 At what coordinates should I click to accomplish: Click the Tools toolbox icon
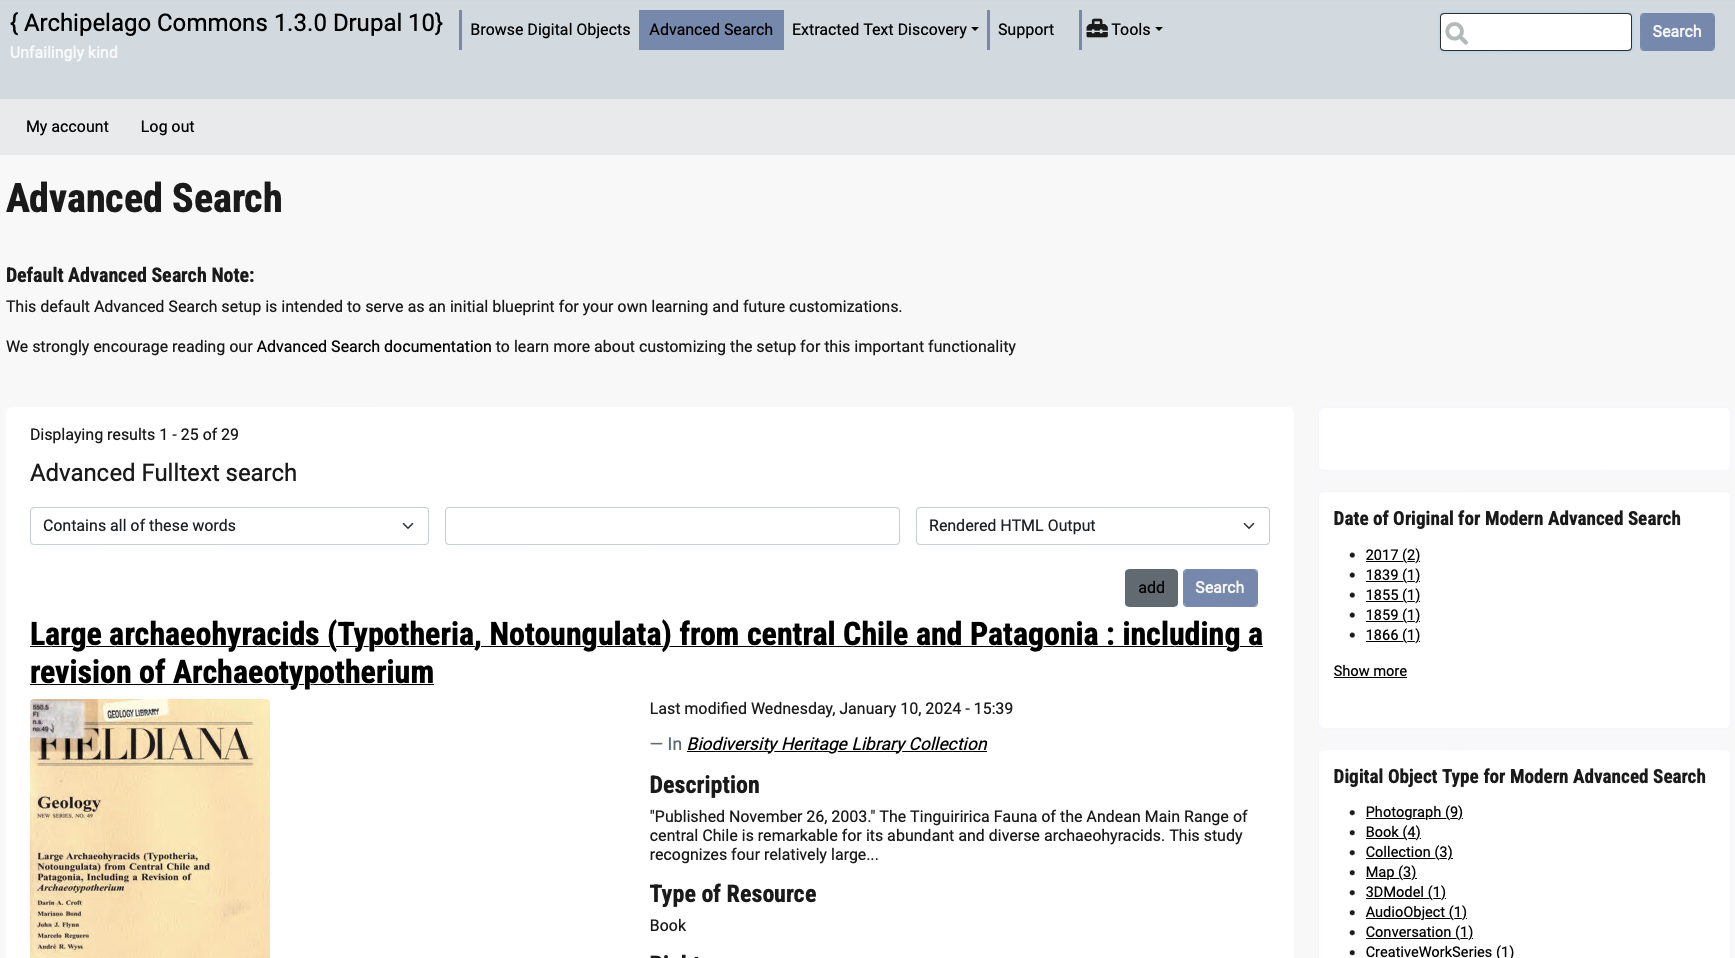click(x=1097, y=29)
